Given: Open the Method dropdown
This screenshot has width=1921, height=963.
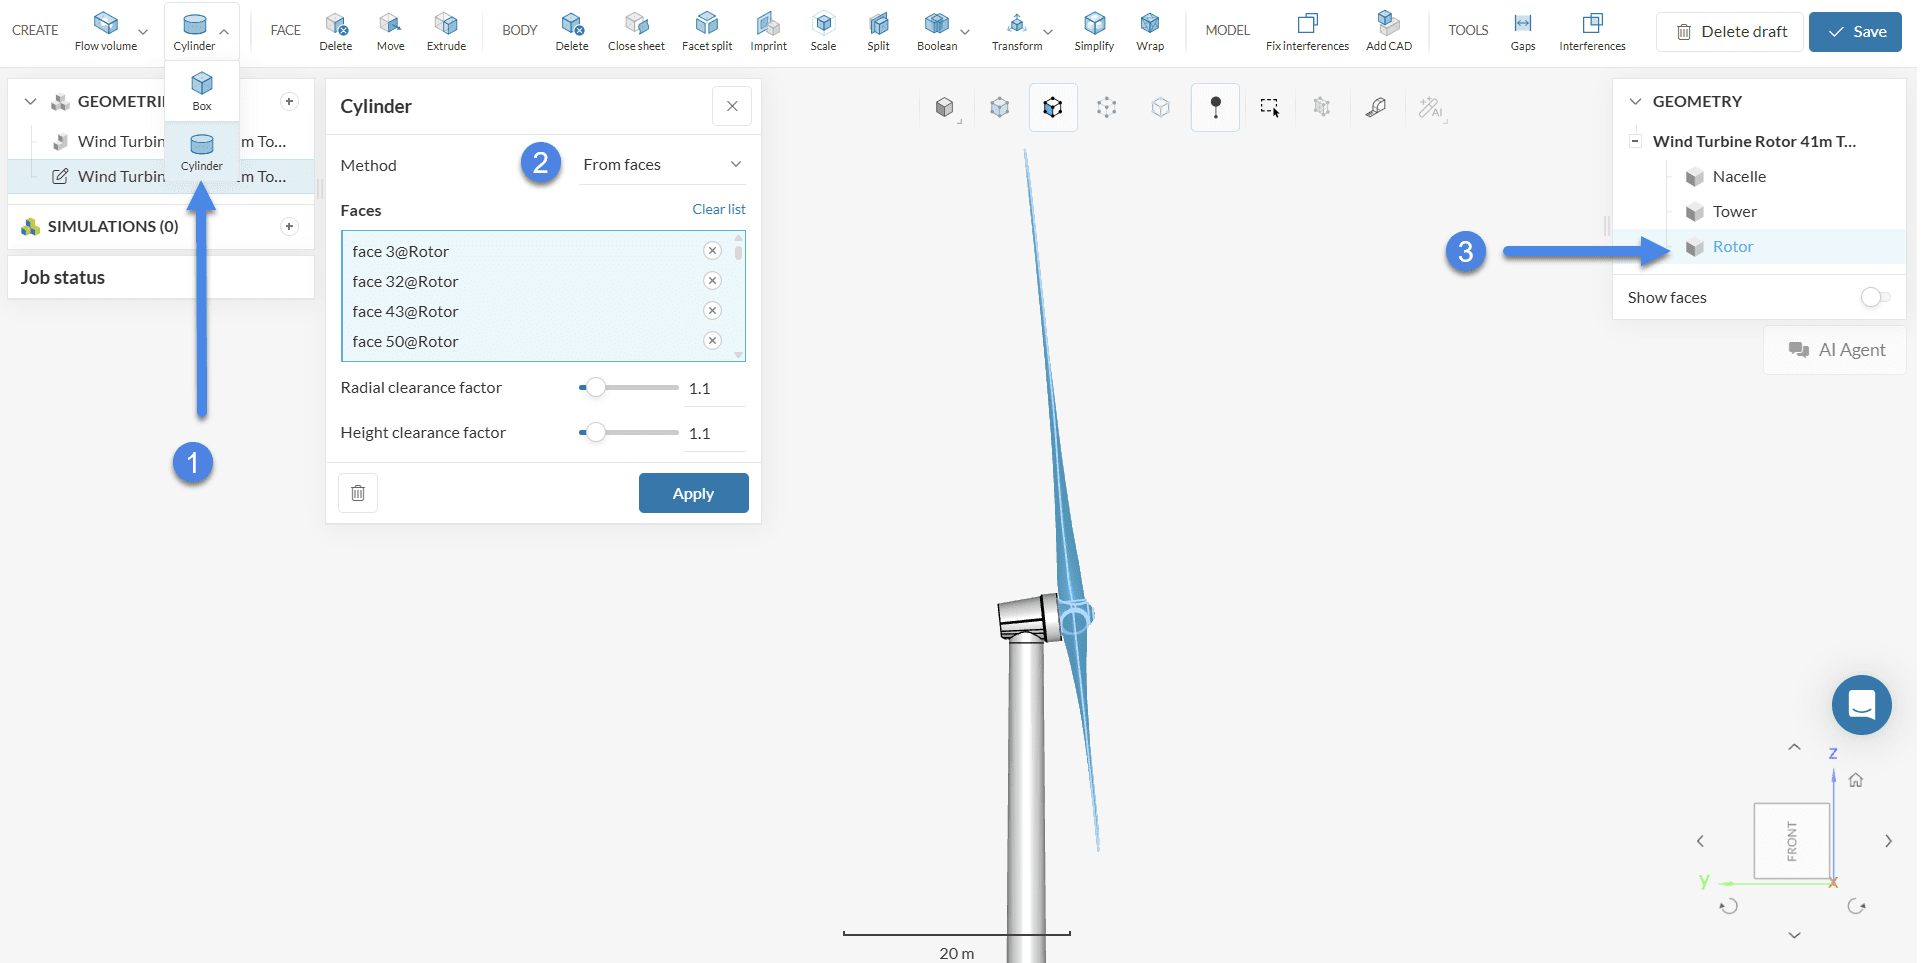Looking at the screenshot, I should point(662,165).
